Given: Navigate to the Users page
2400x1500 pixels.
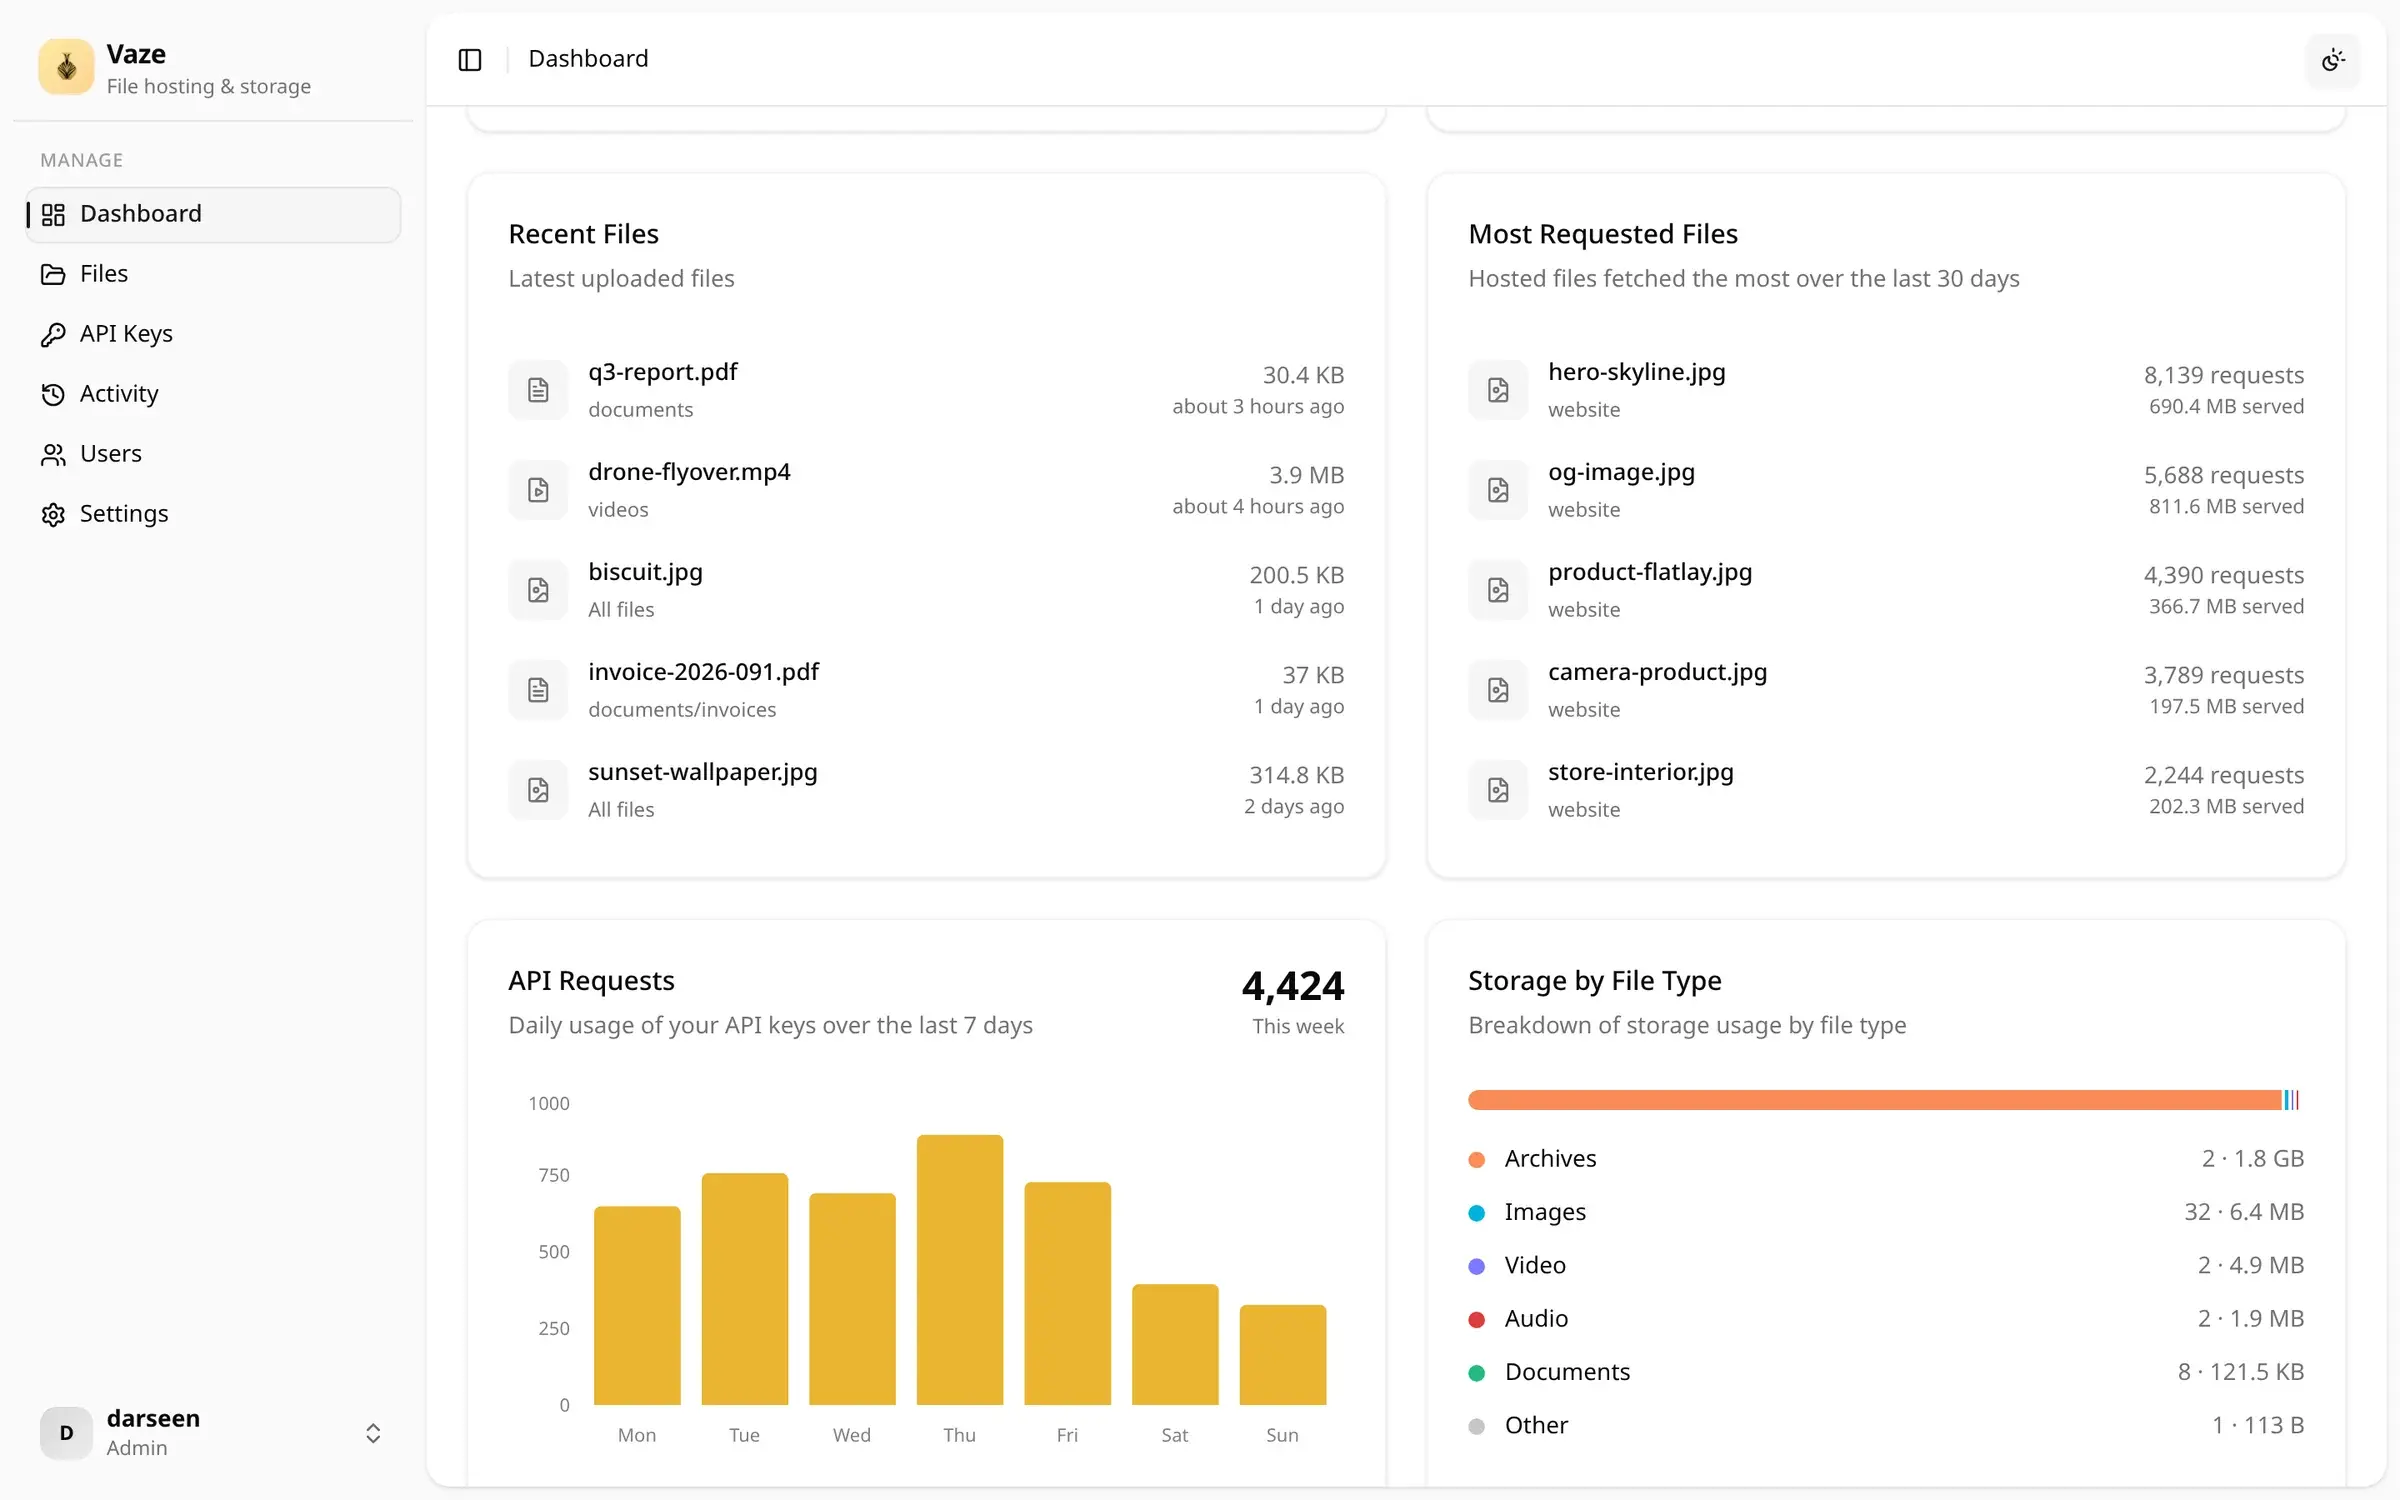Looking at the screenshot, I should (x=214, y=454).
